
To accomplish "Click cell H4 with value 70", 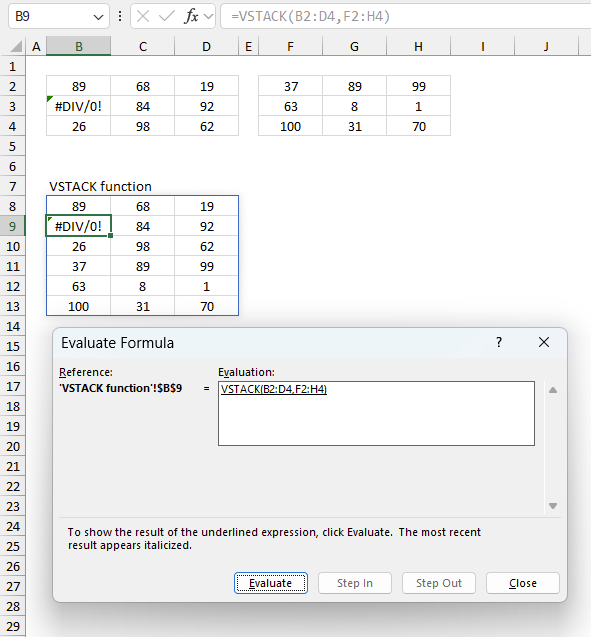I will (x=418, y=126).
